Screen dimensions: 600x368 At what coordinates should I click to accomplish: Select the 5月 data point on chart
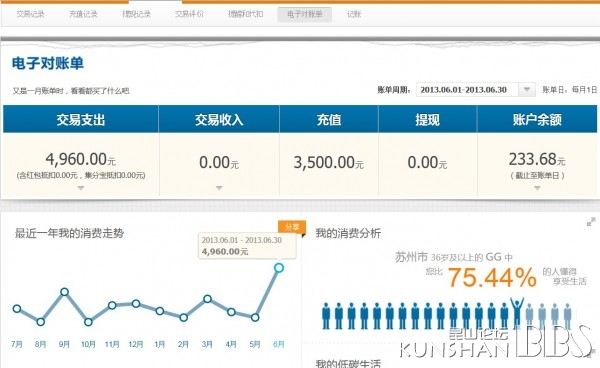click(255, 317)
